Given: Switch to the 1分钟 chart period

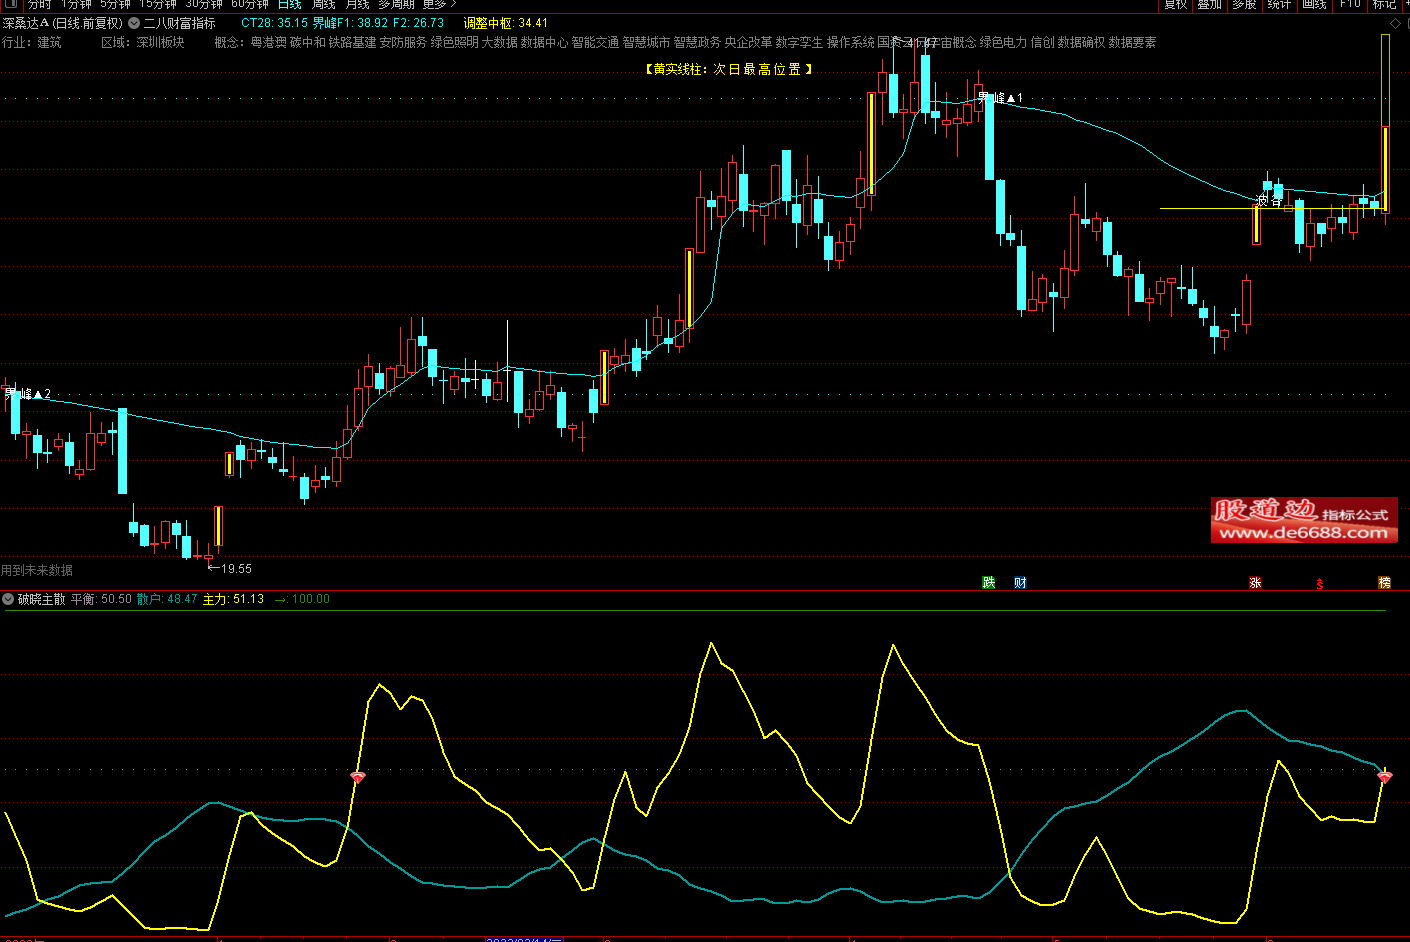Looking at the screenshot, I should [x=76, y=4].
